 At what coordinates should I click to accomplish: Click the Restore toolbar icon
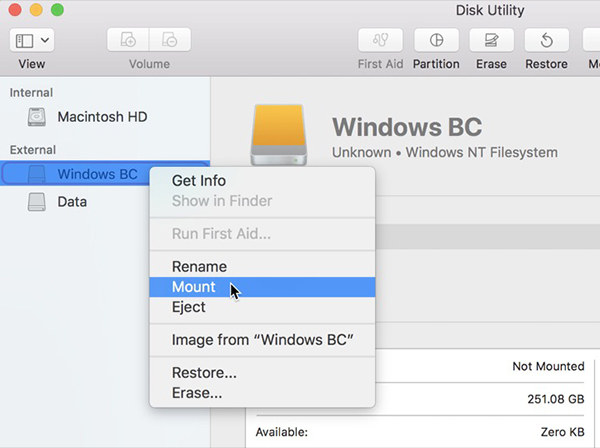pyautogui.click(x=546, y=40)
